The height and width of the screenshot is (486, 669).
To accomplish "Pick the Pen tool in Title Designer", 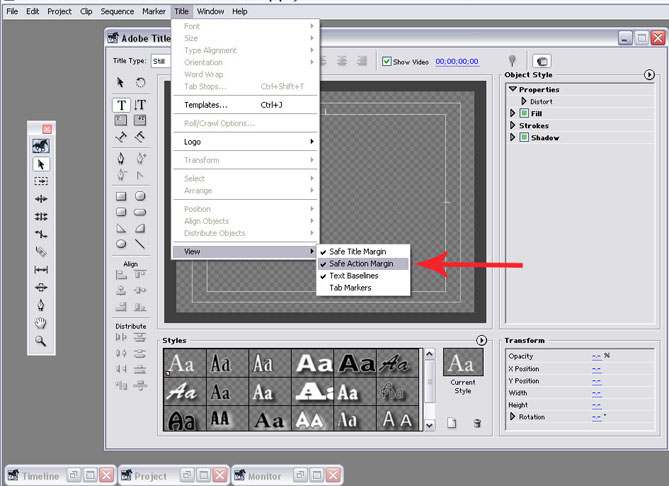I will pos(121,158).
